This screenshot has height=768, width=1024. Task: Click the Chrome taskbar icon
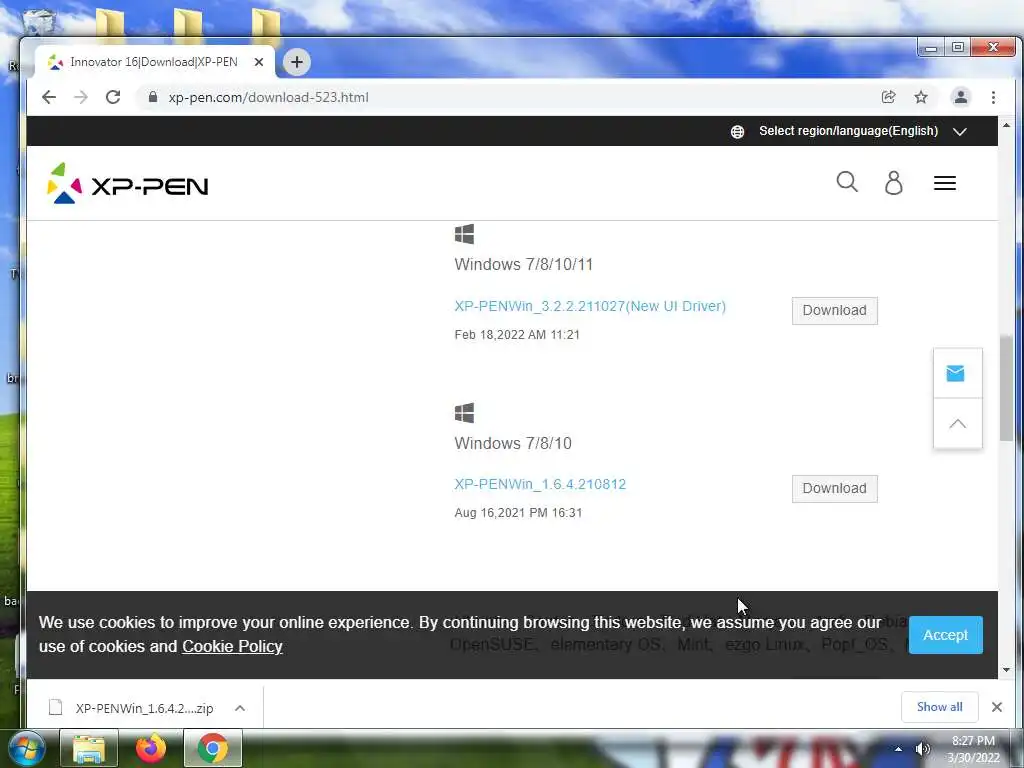[x=213, y=748]
